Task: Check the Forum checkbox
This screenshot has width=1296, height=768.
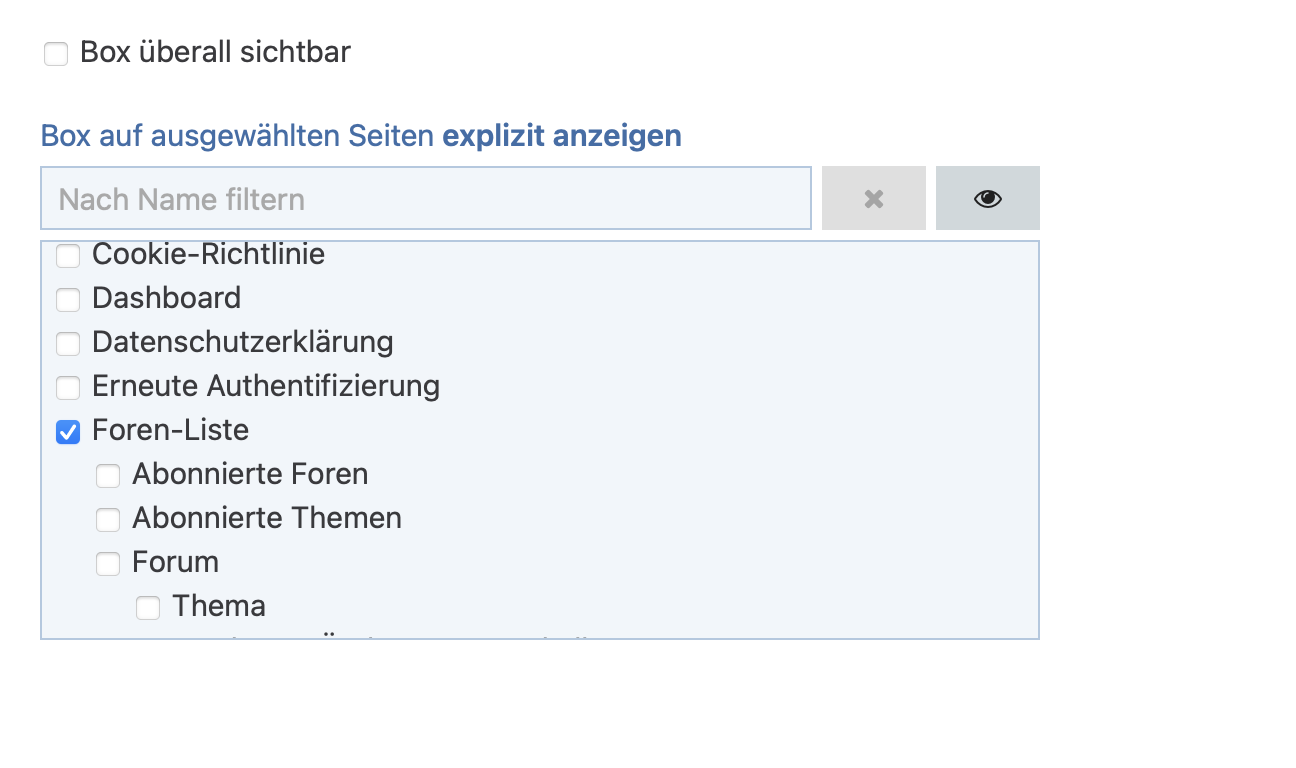Action: click(108, 564)
